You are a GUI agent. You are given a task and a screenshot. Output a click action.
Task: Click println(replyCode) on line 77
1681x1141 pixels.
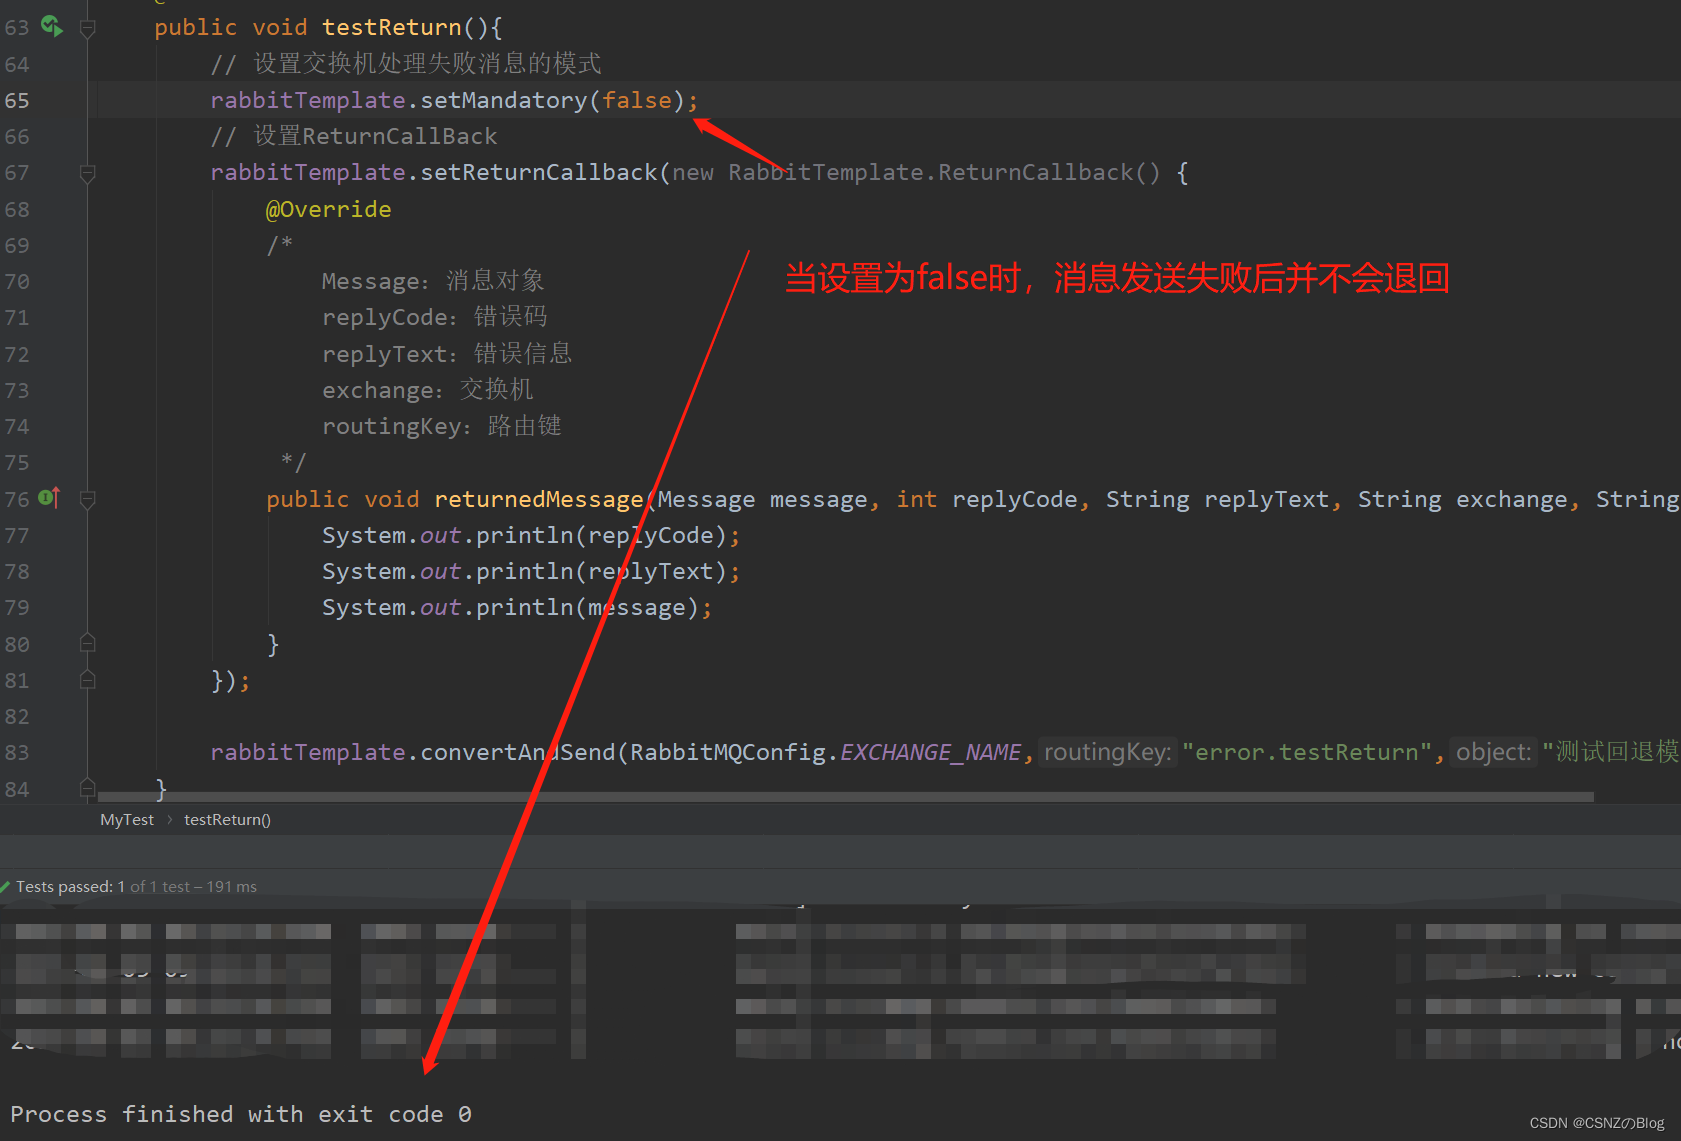601,535
